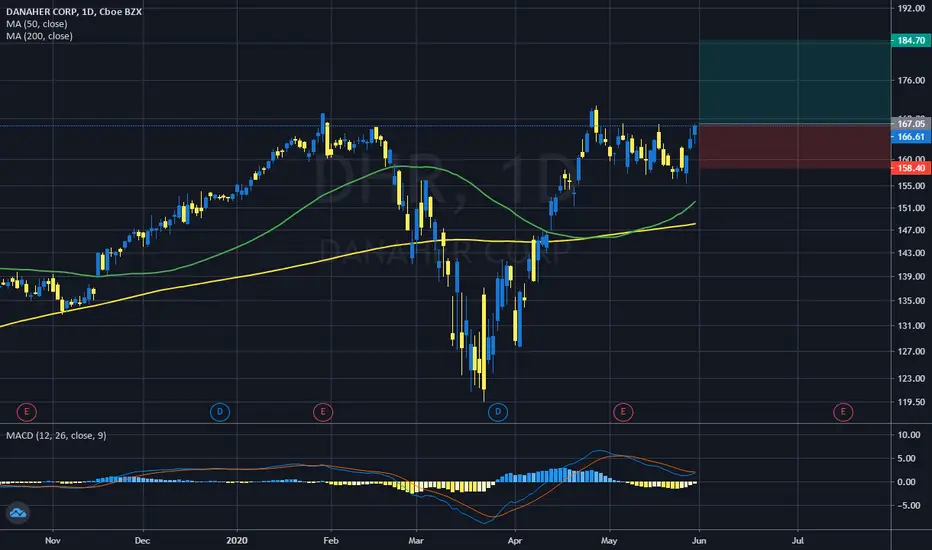Click the Nov label on time axis

(53, 540)
